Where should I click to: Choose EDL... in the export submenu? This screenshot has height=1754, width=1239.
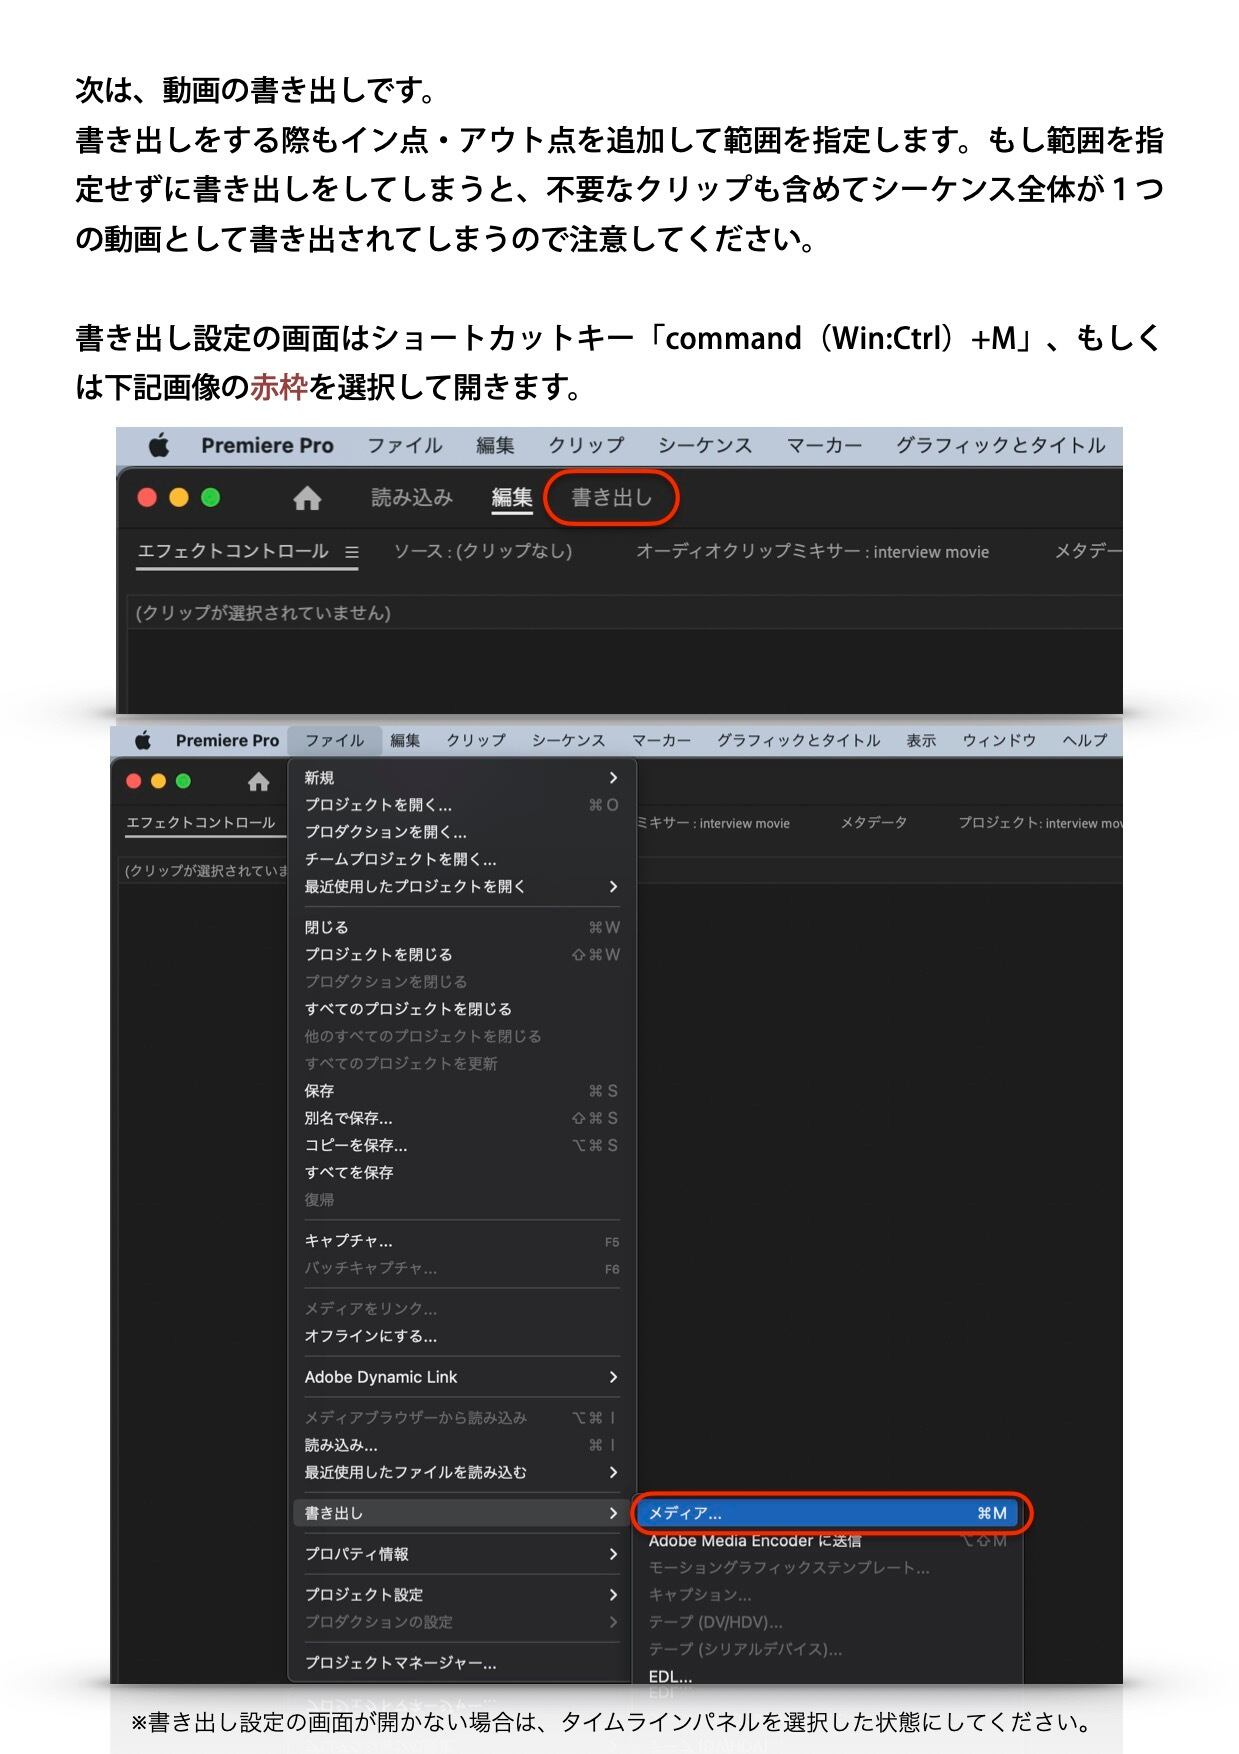829,1677
